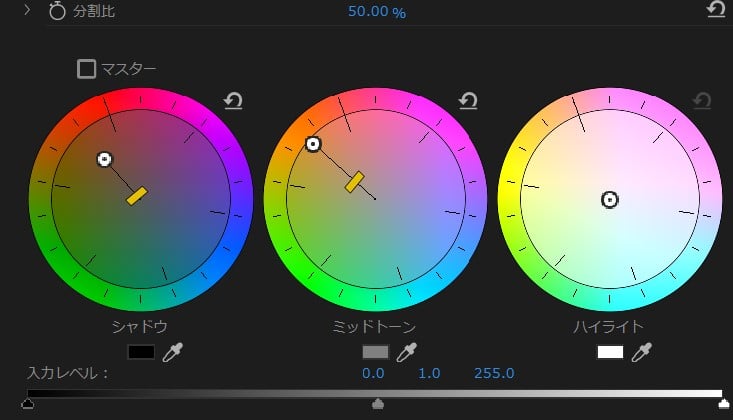Click the 分割比 label text
Image resolution: width=733 pixels, height=420 pixels.
[x=94, y=11]
